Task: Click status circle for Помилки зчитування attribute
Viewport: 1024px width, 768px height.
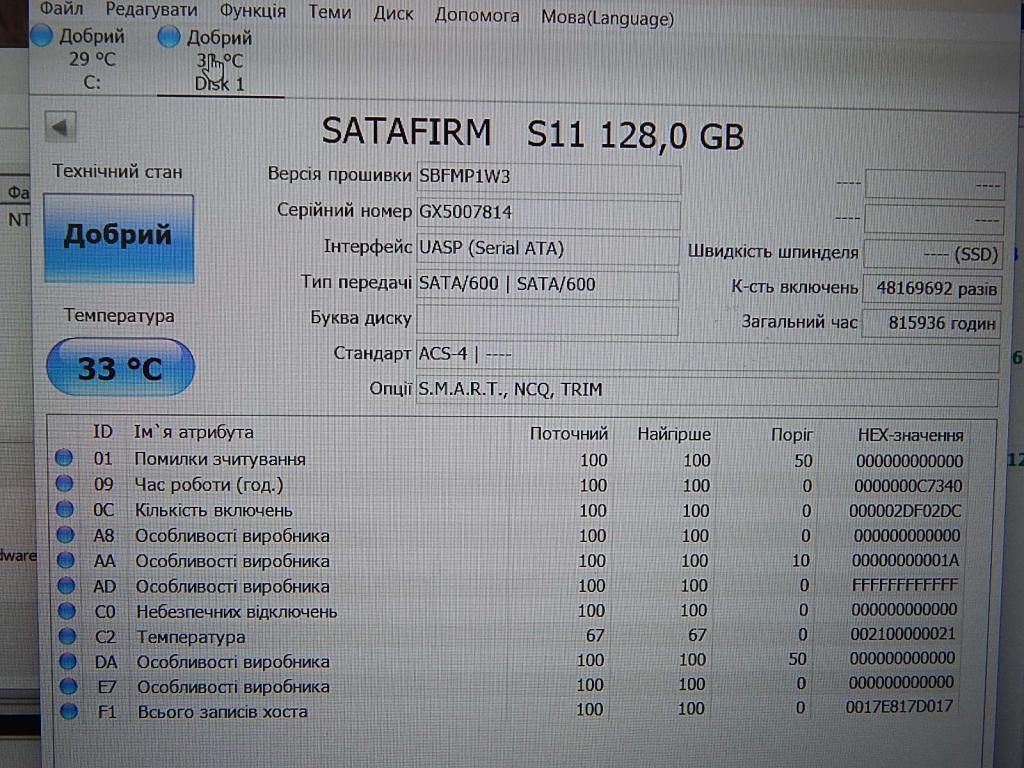Action: coord(65,459)
